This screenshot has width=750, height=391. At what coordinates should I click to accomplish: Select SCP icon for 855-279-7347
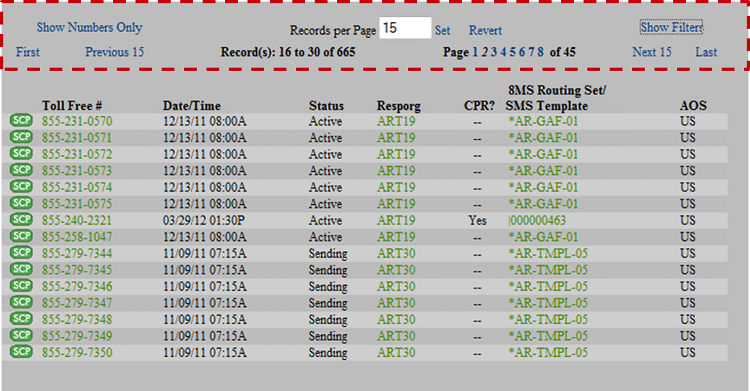coord(21,302)
